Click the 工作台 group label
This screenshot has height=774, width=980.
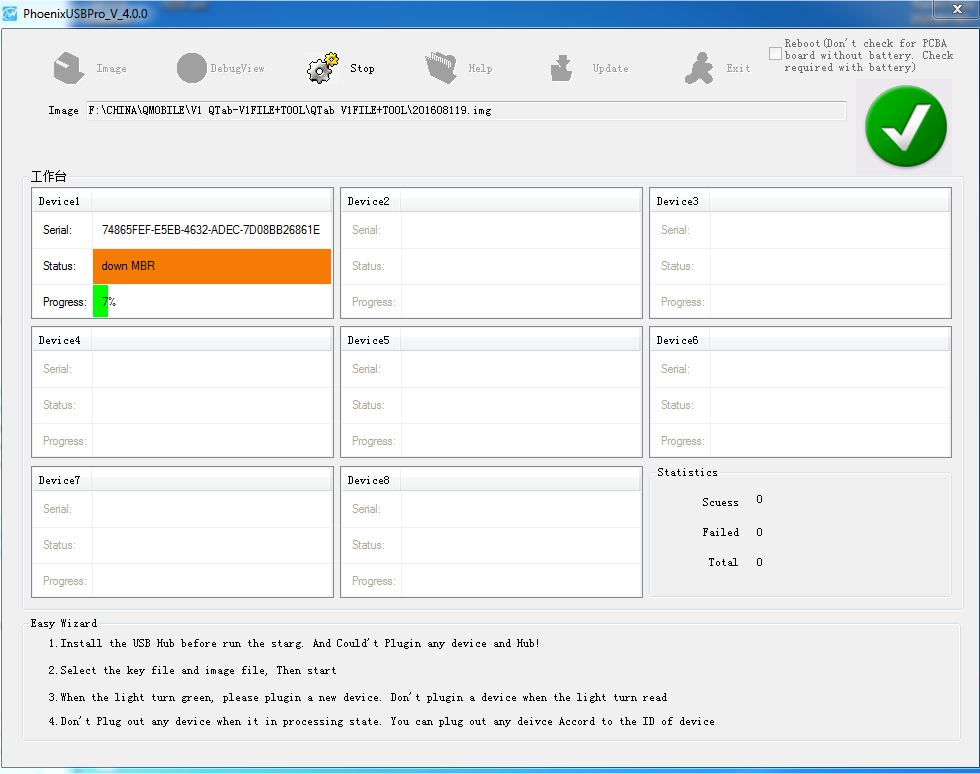click(49, 176)
